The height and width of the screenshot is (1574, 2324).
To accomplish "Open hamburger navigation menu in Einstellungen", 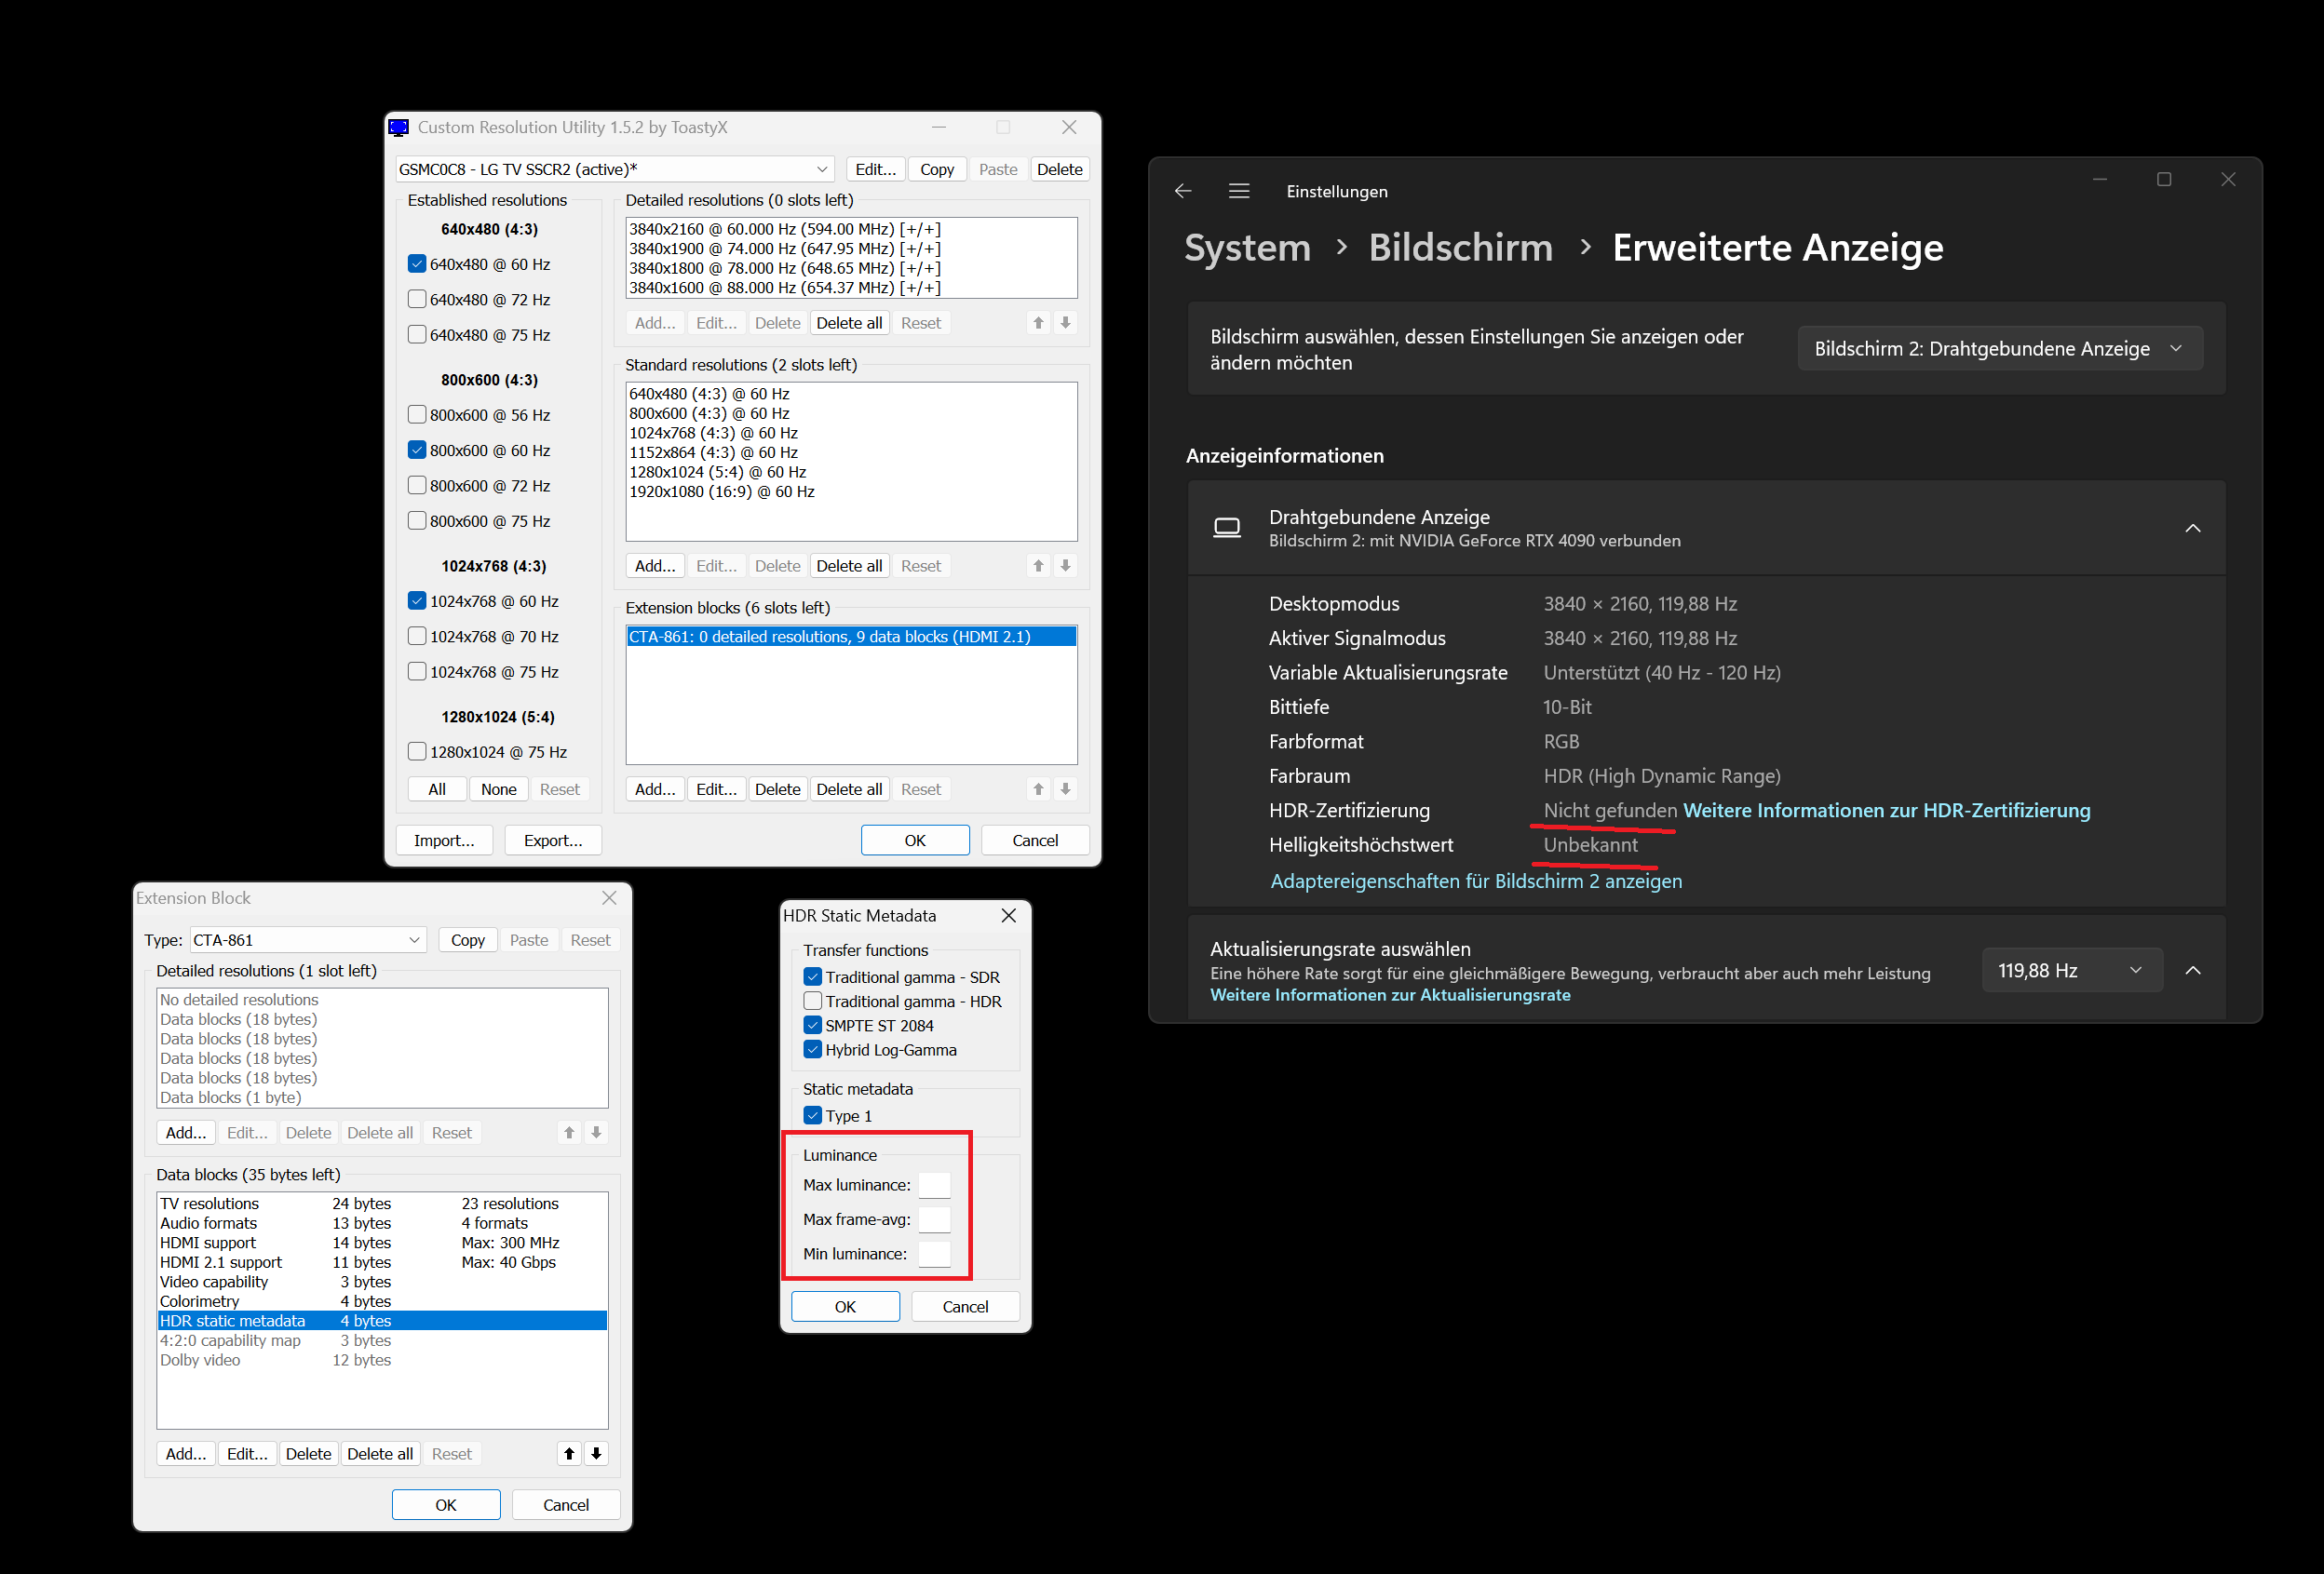I will tap(1239, 191).
